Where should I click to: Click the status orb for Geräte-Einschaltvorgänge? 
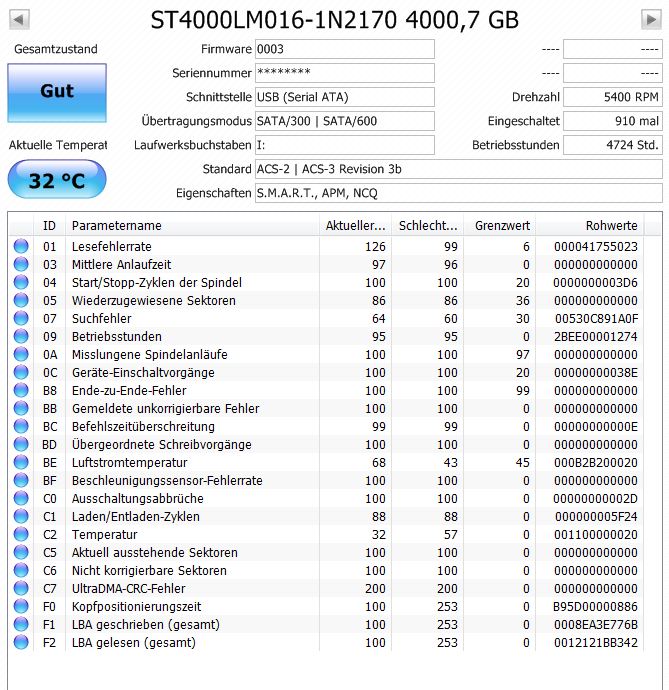[x=21, y=372]
